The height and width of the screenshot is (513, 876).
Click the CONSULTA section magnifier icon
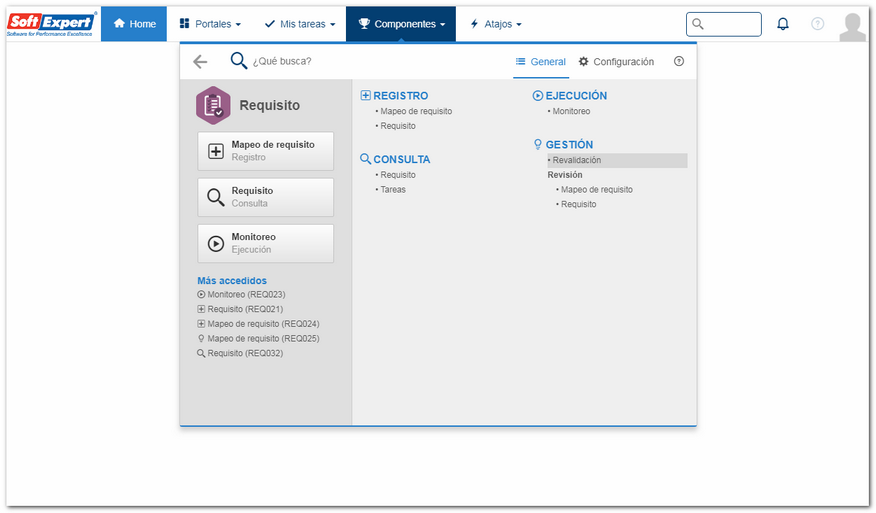point(365,159)
